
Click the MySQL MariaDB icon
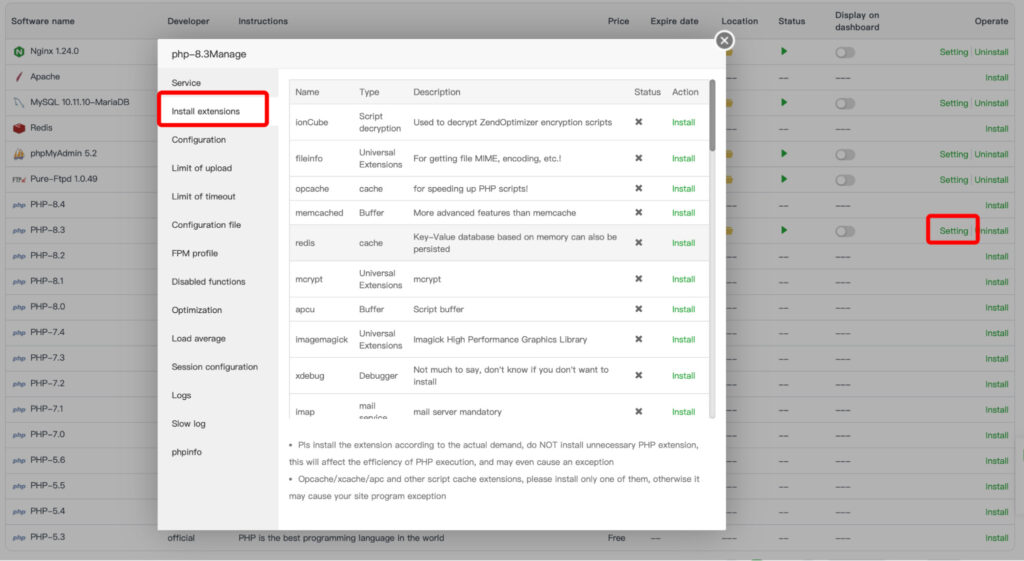[x=19, y=102]
